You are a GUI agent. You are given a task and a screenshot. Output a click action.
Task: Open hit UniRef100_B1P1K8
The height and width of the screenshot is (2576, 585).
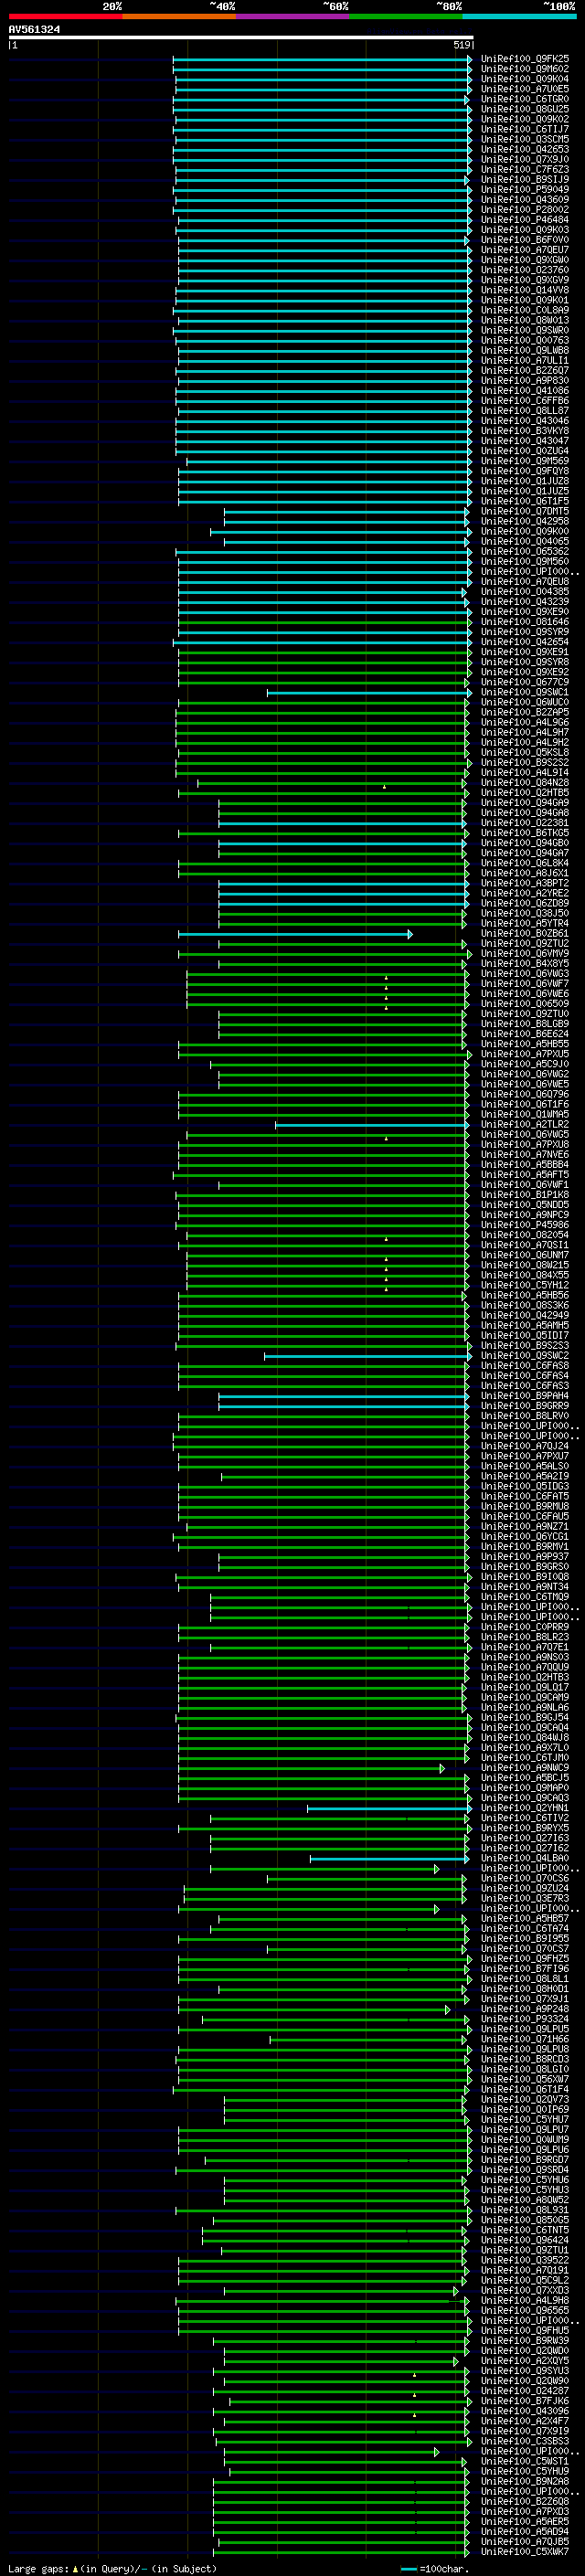coord(525,1195)
